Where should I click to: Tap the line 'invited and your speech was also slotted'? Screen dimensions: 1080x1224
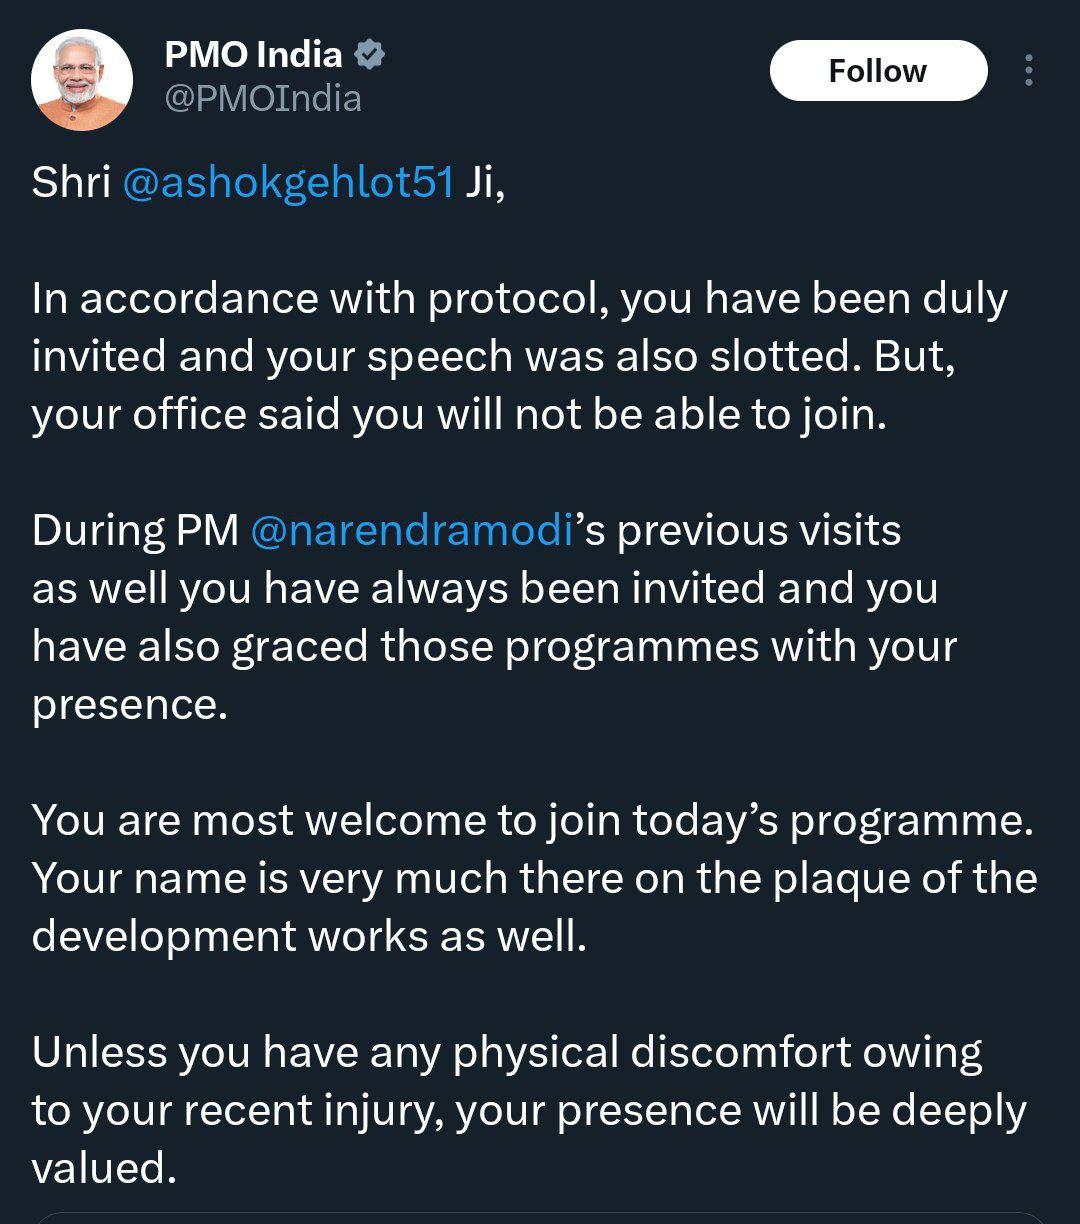tap(494, 357)
